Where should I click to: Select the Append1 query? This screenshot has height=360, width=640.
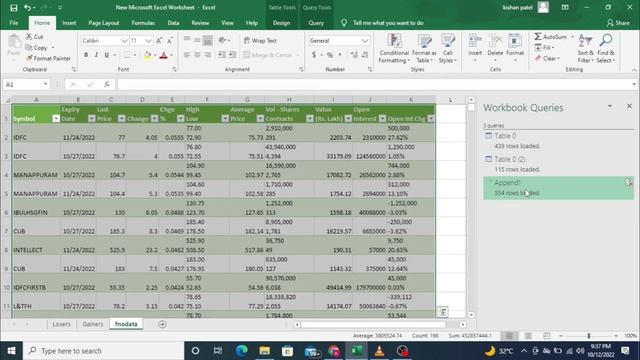[558, 188]
